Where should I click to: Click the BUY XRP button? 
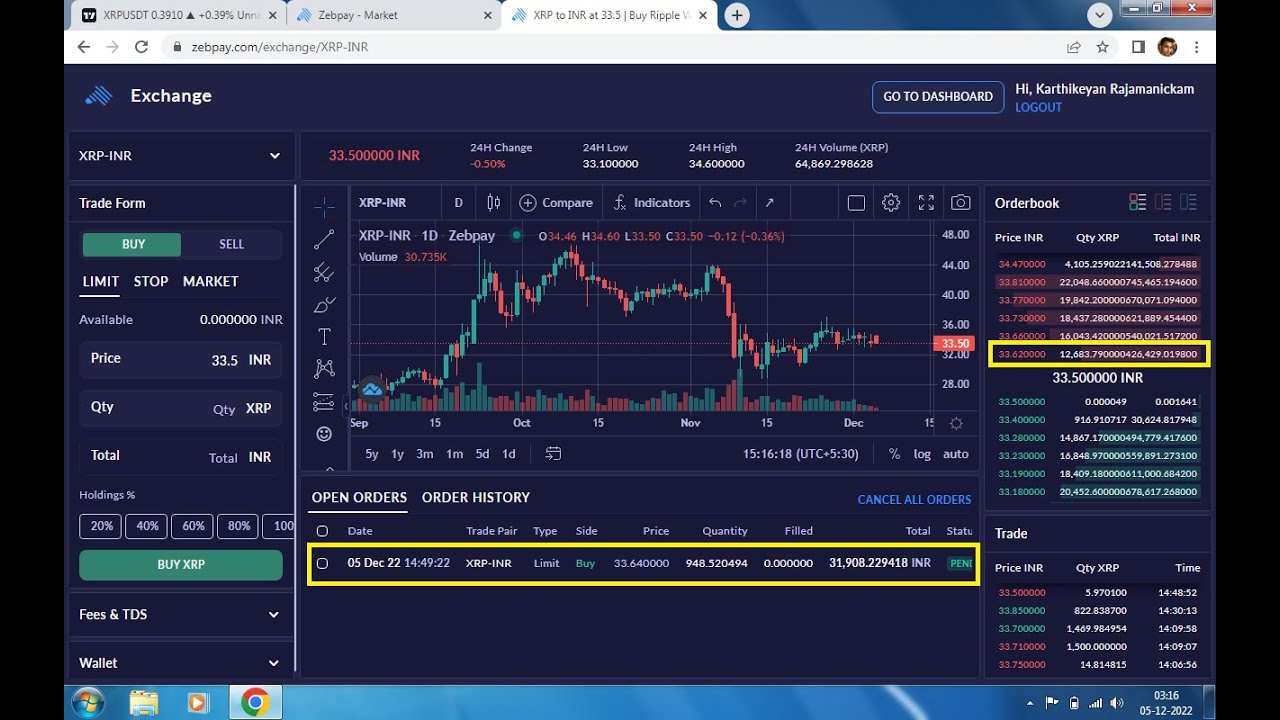click(x=181, y=565)
